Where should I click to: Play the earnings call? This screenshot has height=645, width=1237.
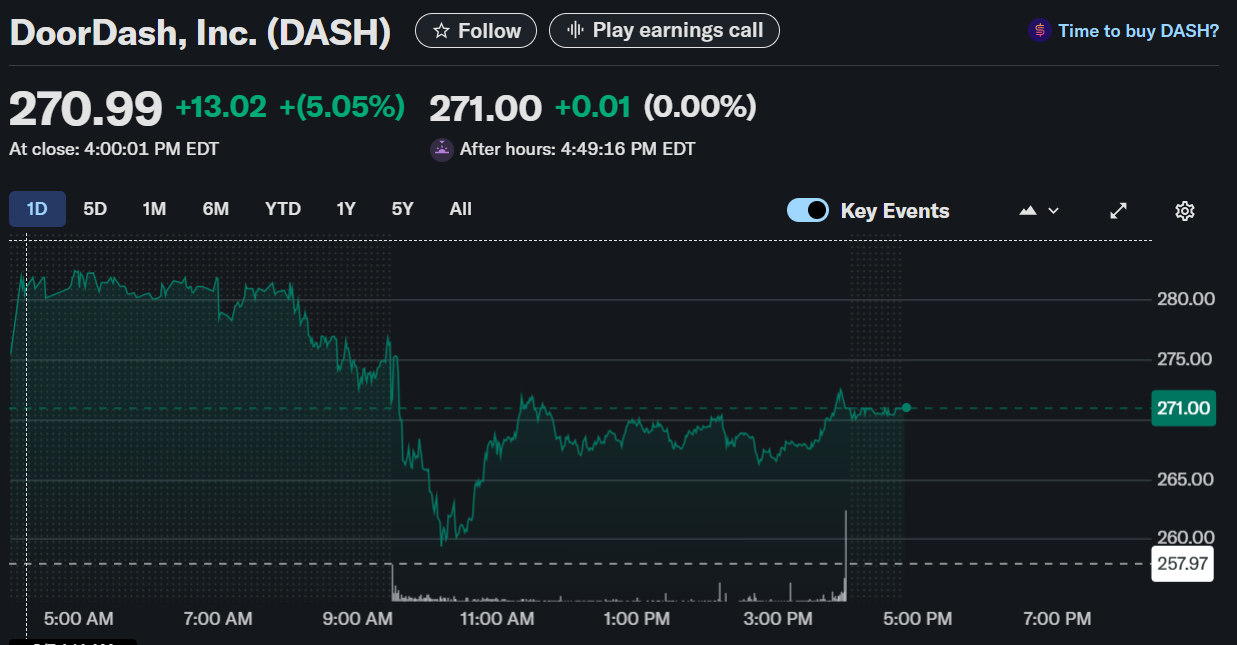pos(664,30)
